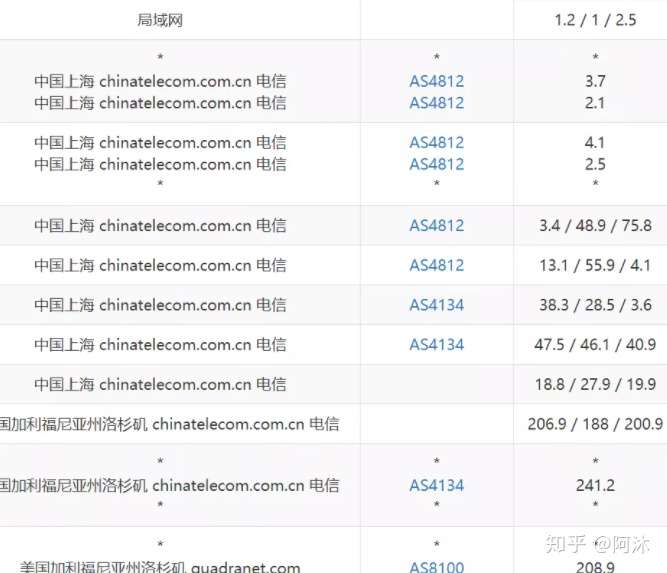This screenshot has height=573, width=667.
Task: Select the latency value 208.9
Action: (595, 567)
